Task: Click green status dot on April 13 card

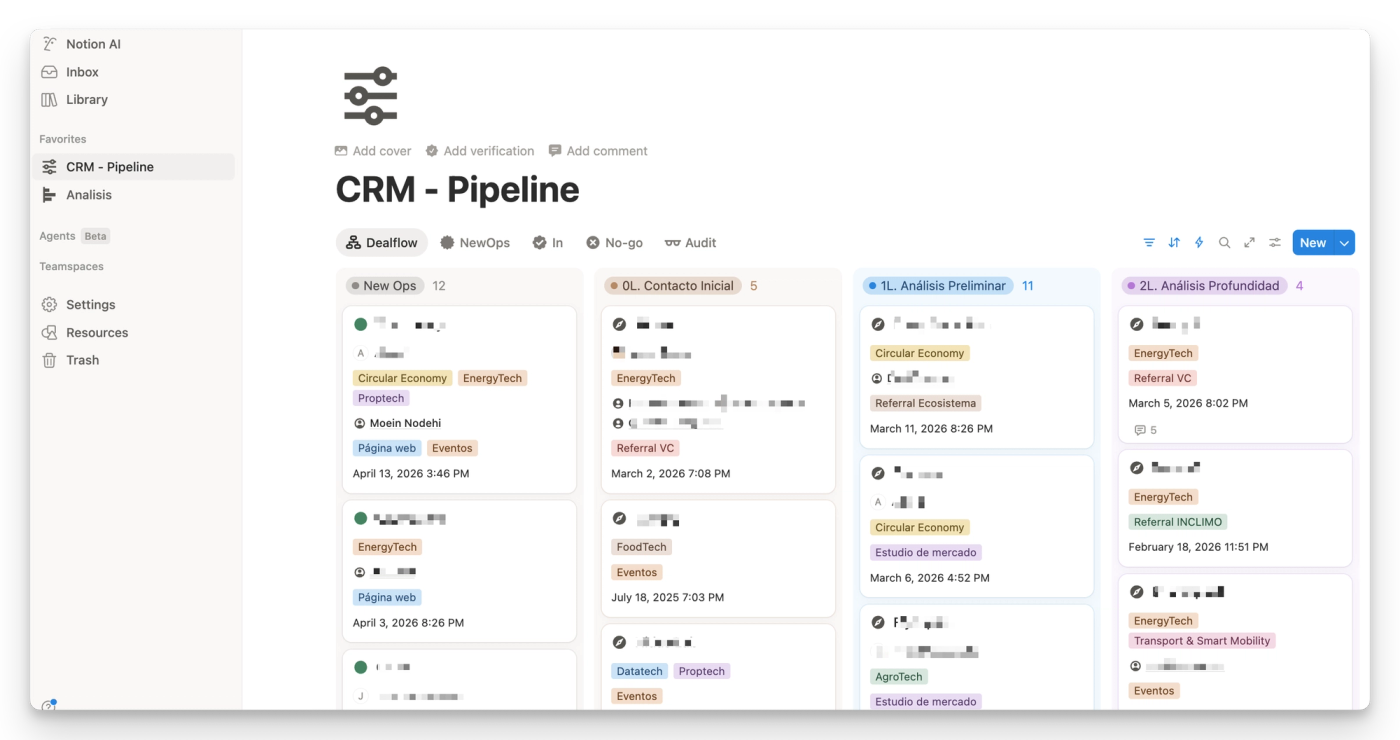Action: (360, 324)
